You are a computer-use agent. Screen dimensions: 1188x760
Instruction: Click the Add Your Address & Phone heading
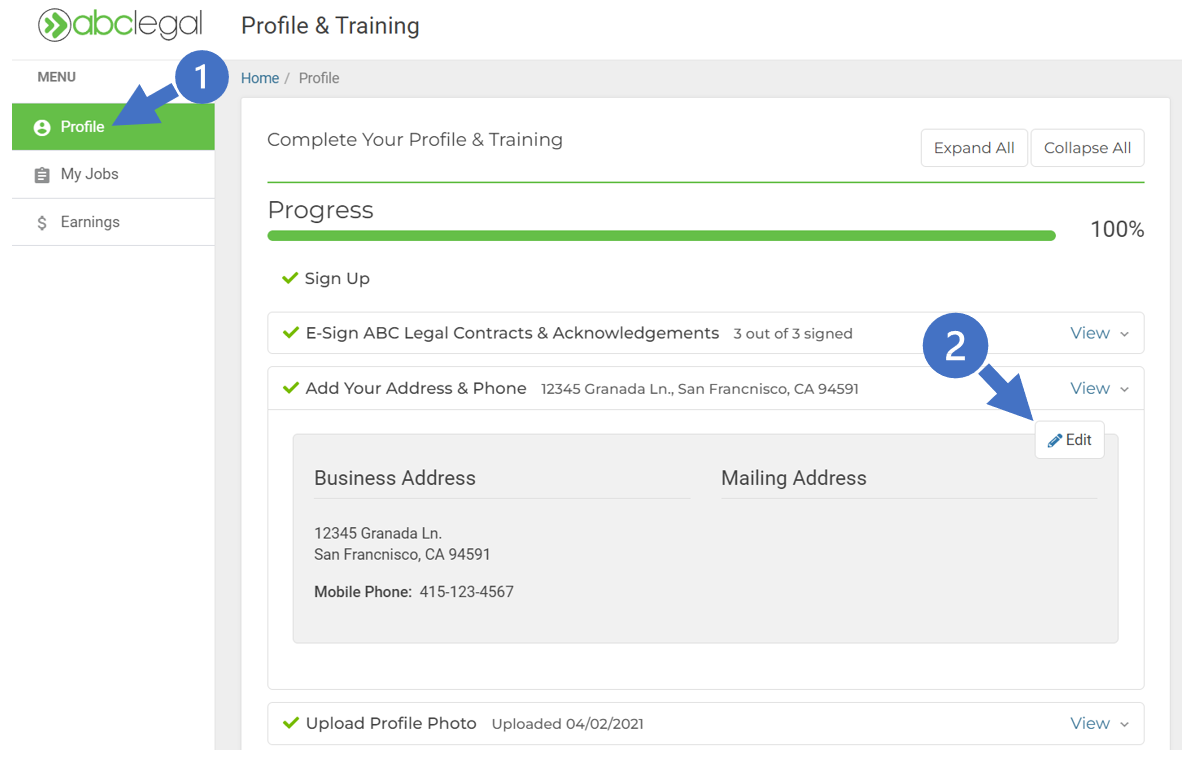tap(416, 388)
